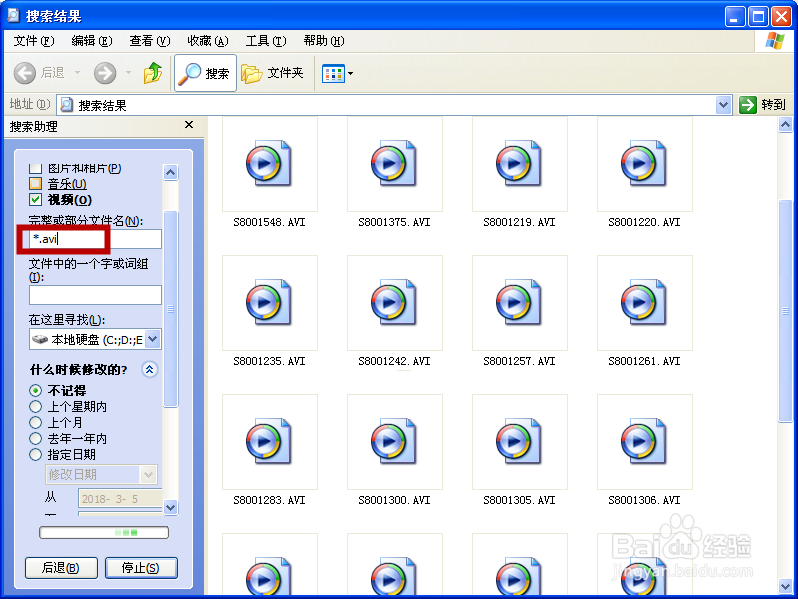Select the Specify dates radio button
Viewport: 798px width, 599px height.
pyautogui.click(x=35, y=454)
